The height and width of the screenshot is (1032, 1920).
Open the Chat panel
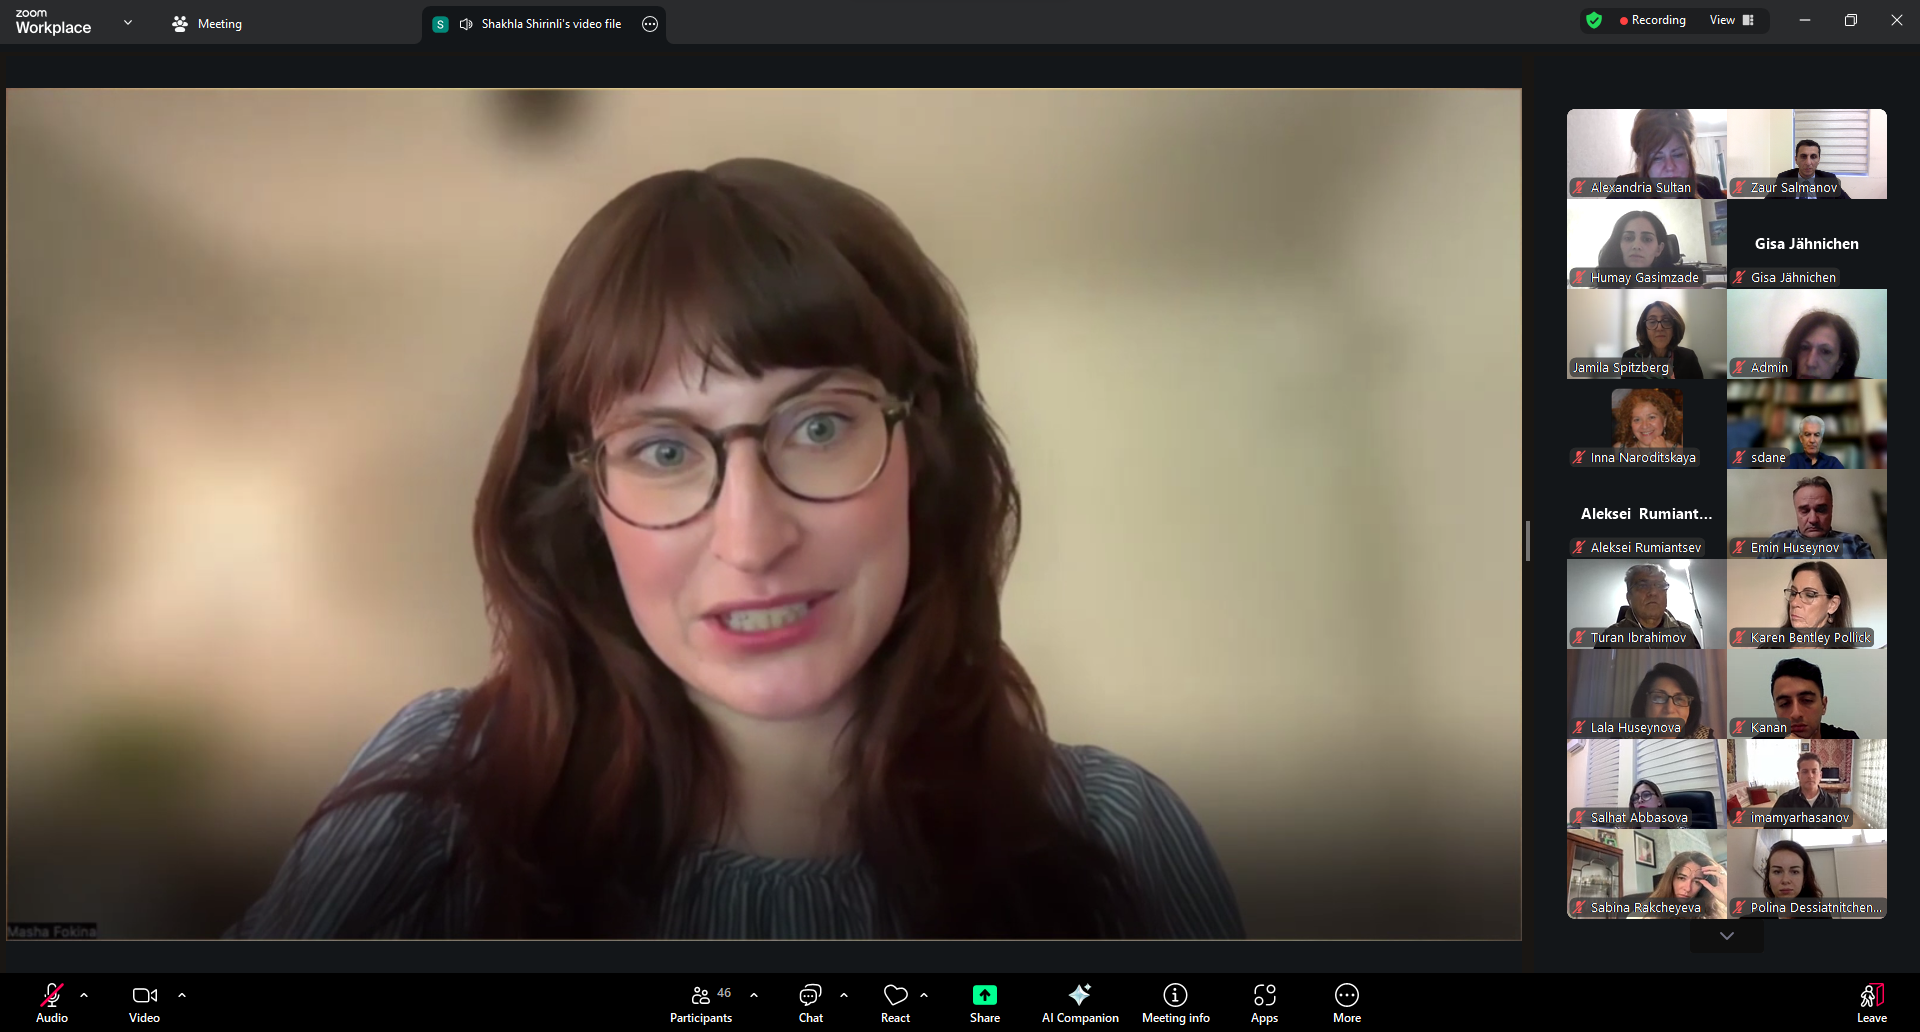point(810,1003)
